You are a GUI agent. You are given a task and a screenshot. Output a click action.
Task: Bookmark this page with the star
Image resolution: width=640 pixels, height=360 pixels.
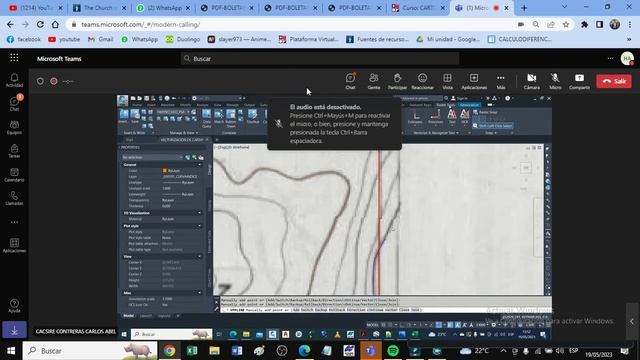click(566, 24)
